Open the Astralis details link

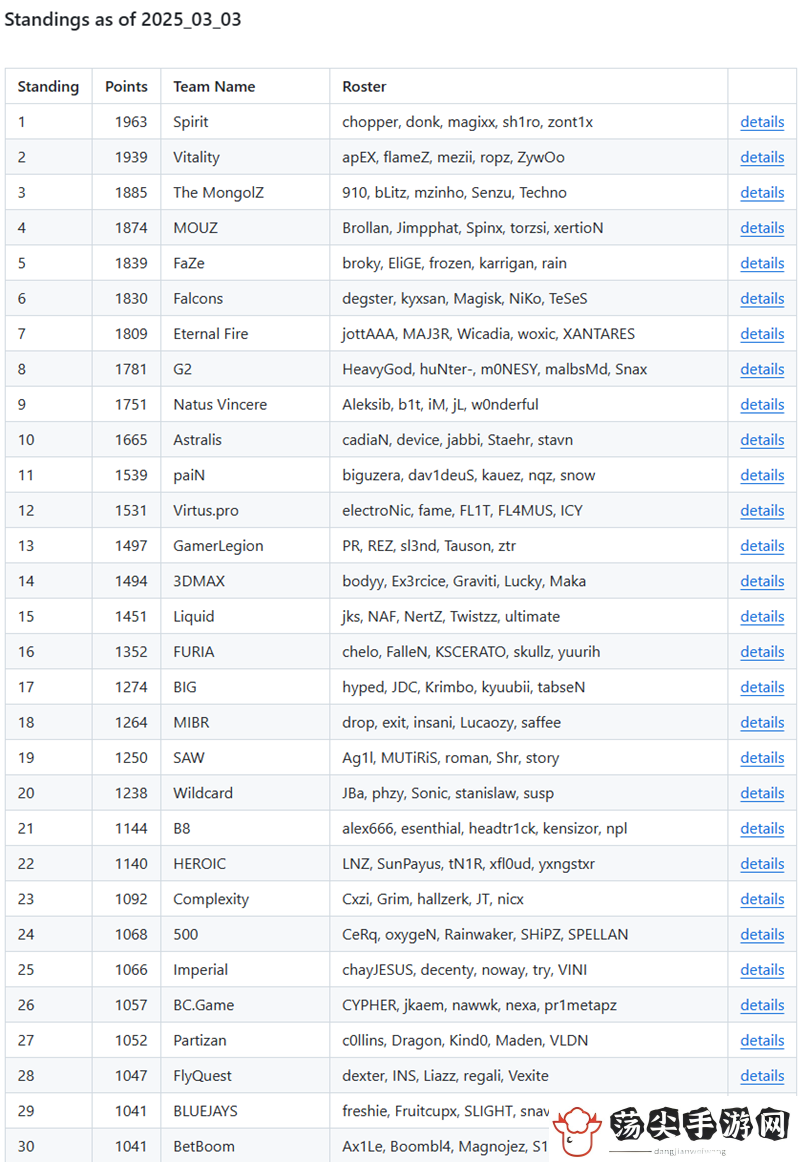pyautogui.click(x=762, y=440)
